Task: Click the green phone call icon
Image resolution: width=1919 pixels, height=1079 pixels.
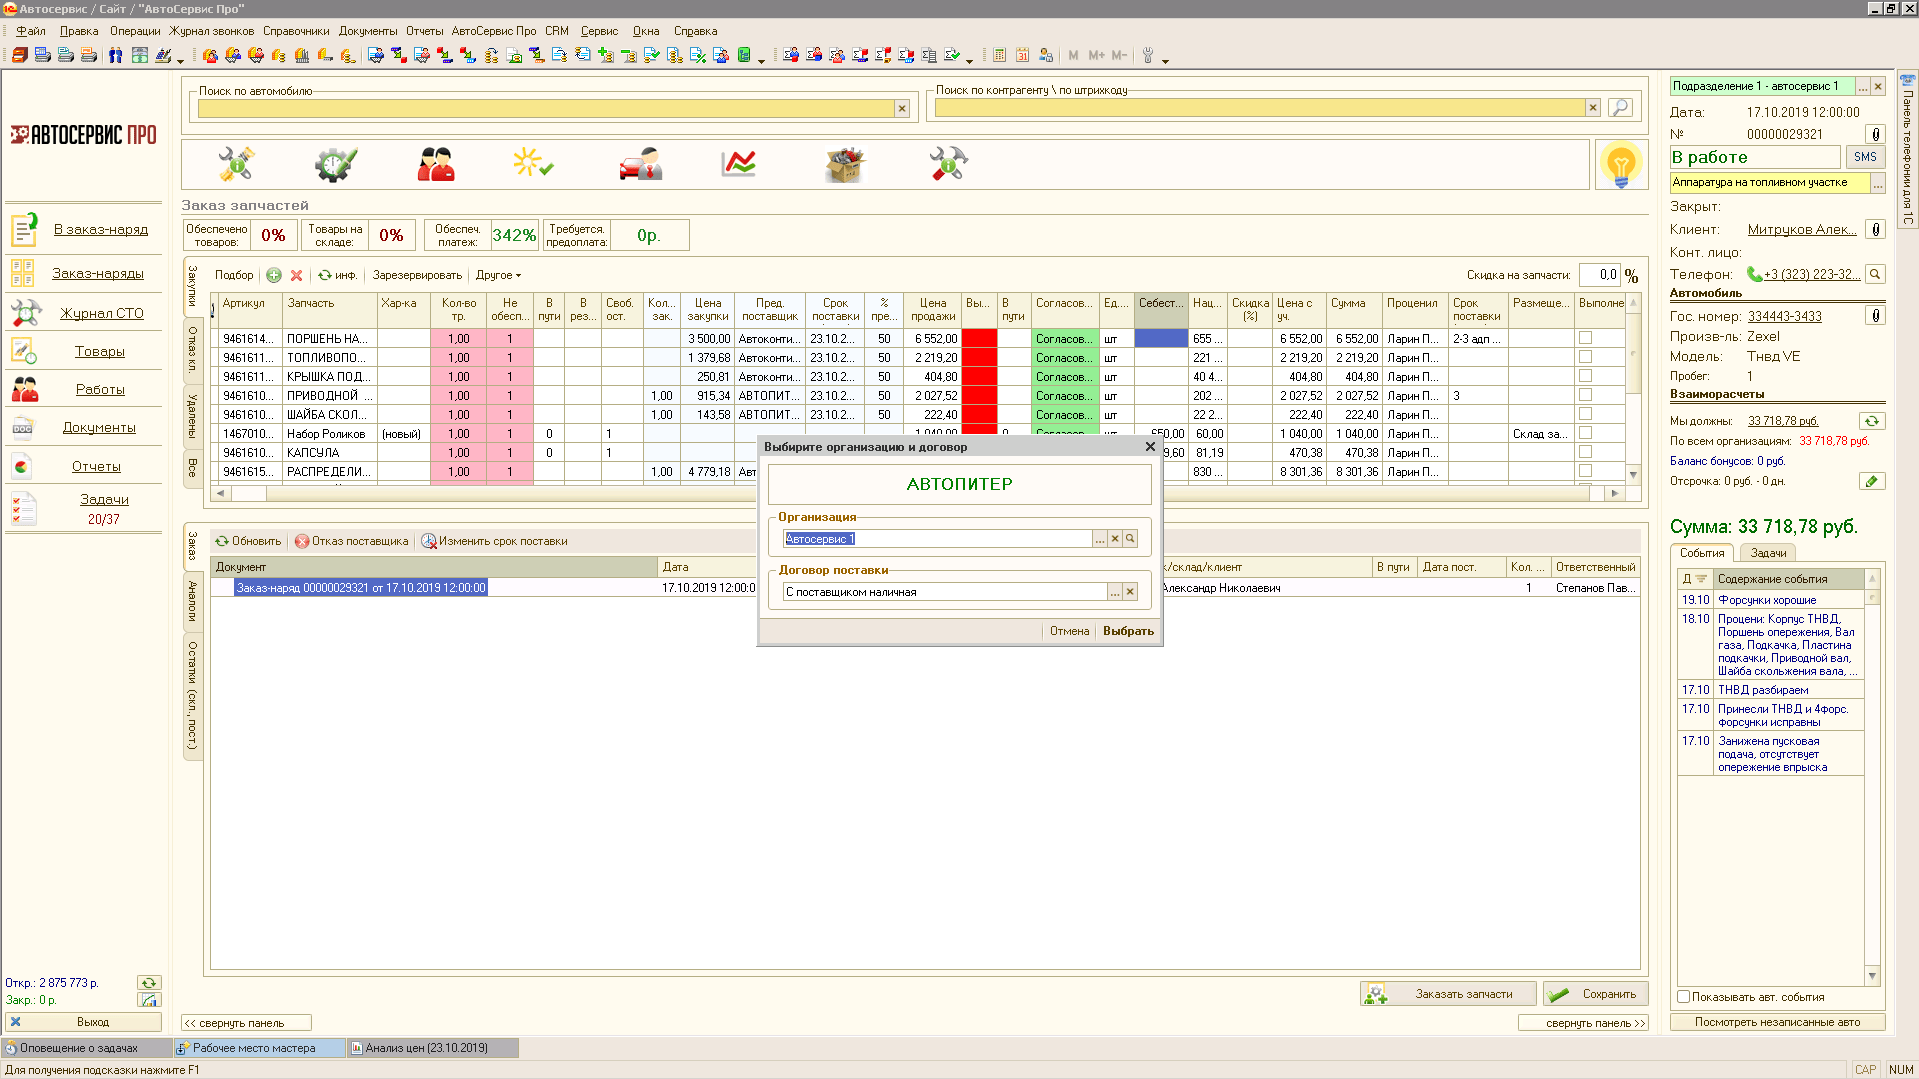Action: (1754, 274)
